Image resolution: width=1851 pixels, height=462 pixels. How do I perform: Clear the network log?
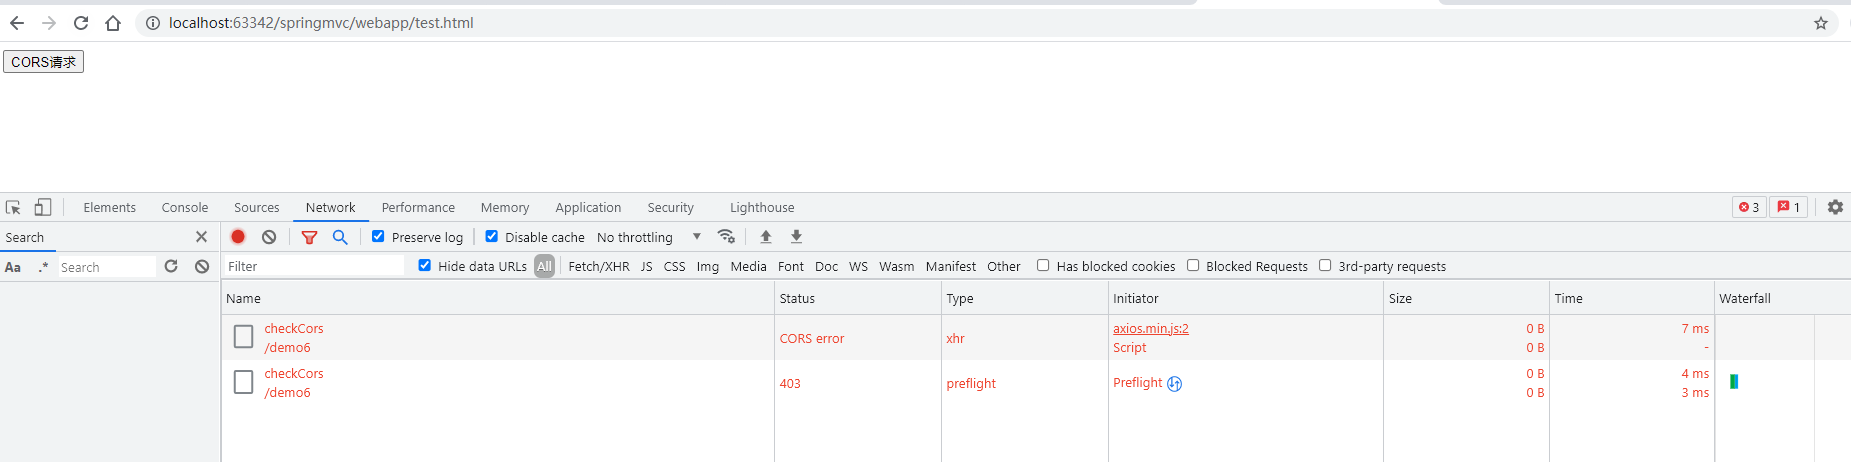click(269, 237)
